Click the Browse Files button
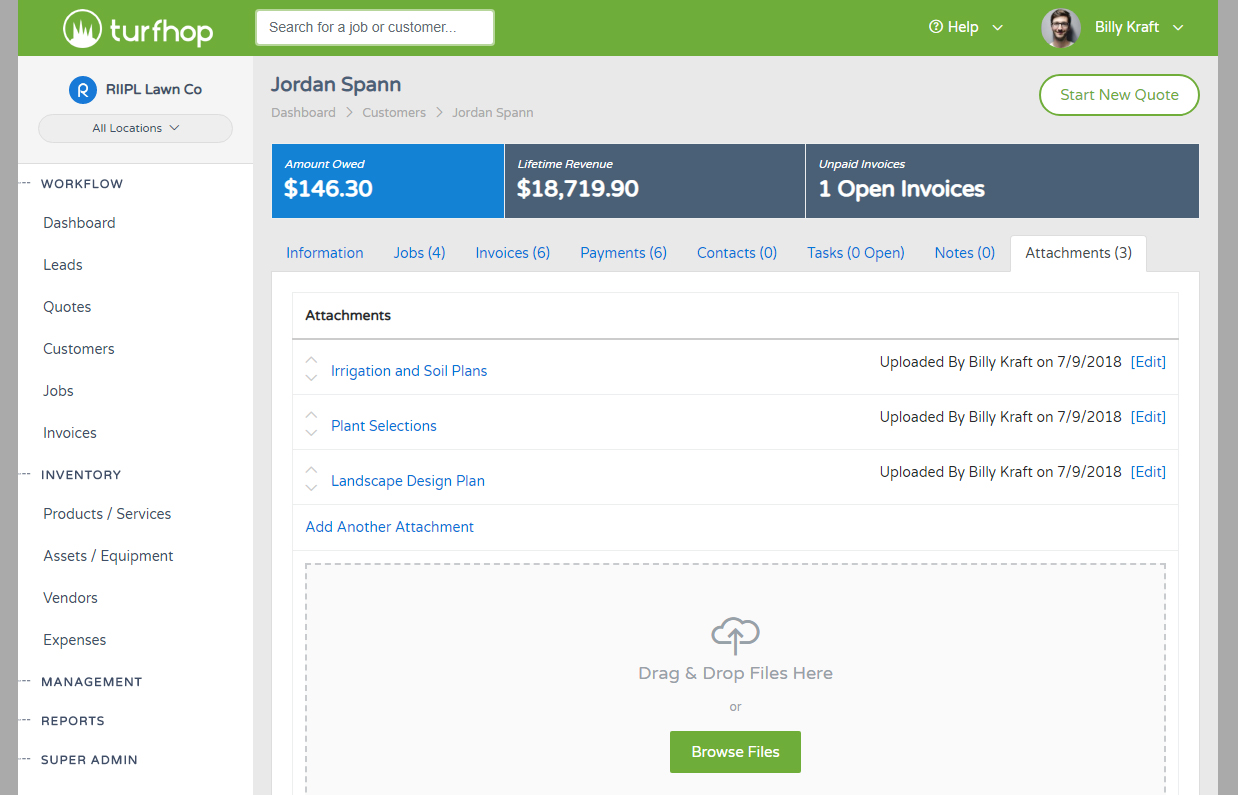 click(735, 752)
